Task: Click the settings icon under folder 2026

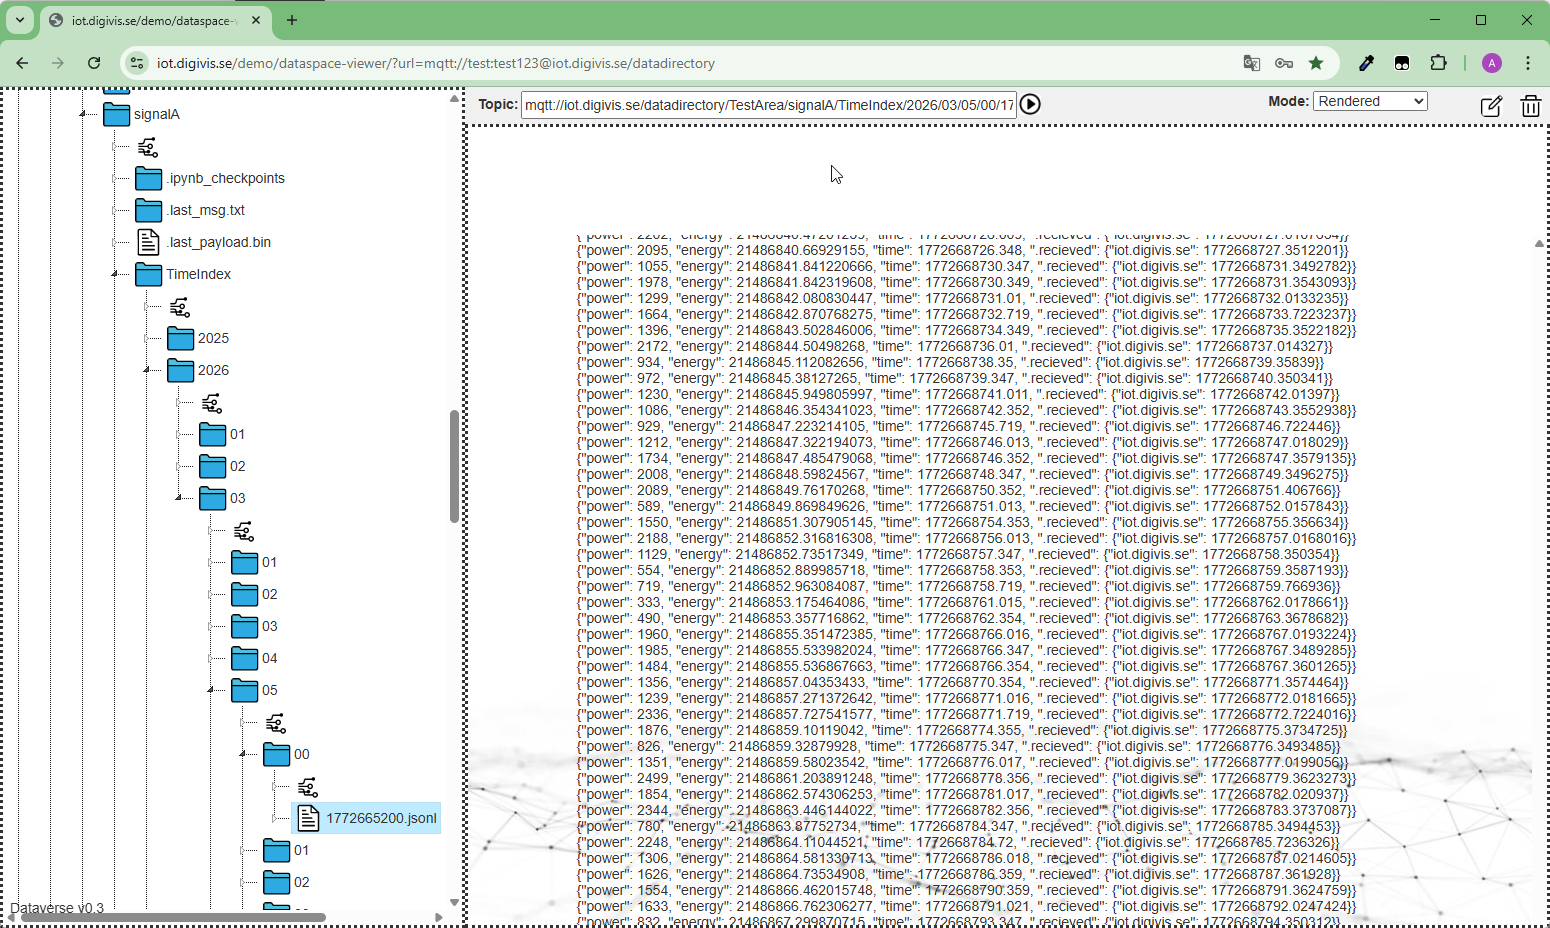Action: coord(212,403)
